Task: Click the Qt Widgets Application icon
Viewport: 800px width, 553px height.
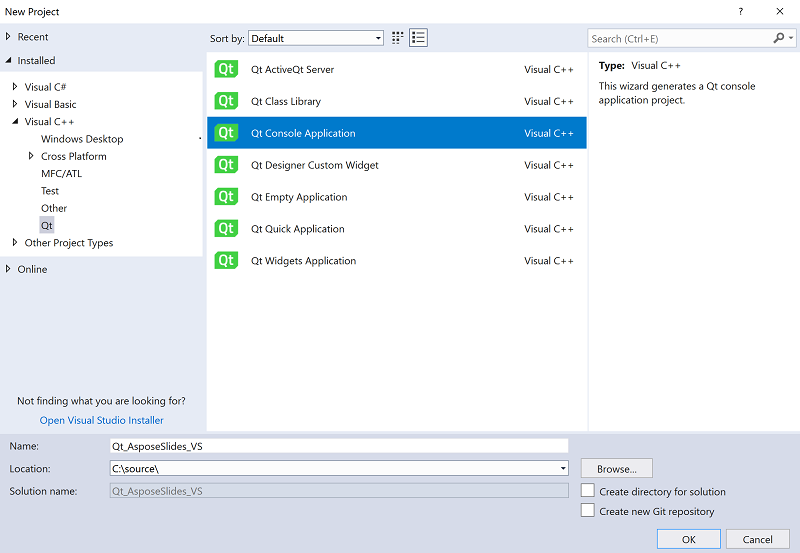Action: pos(226,260)
